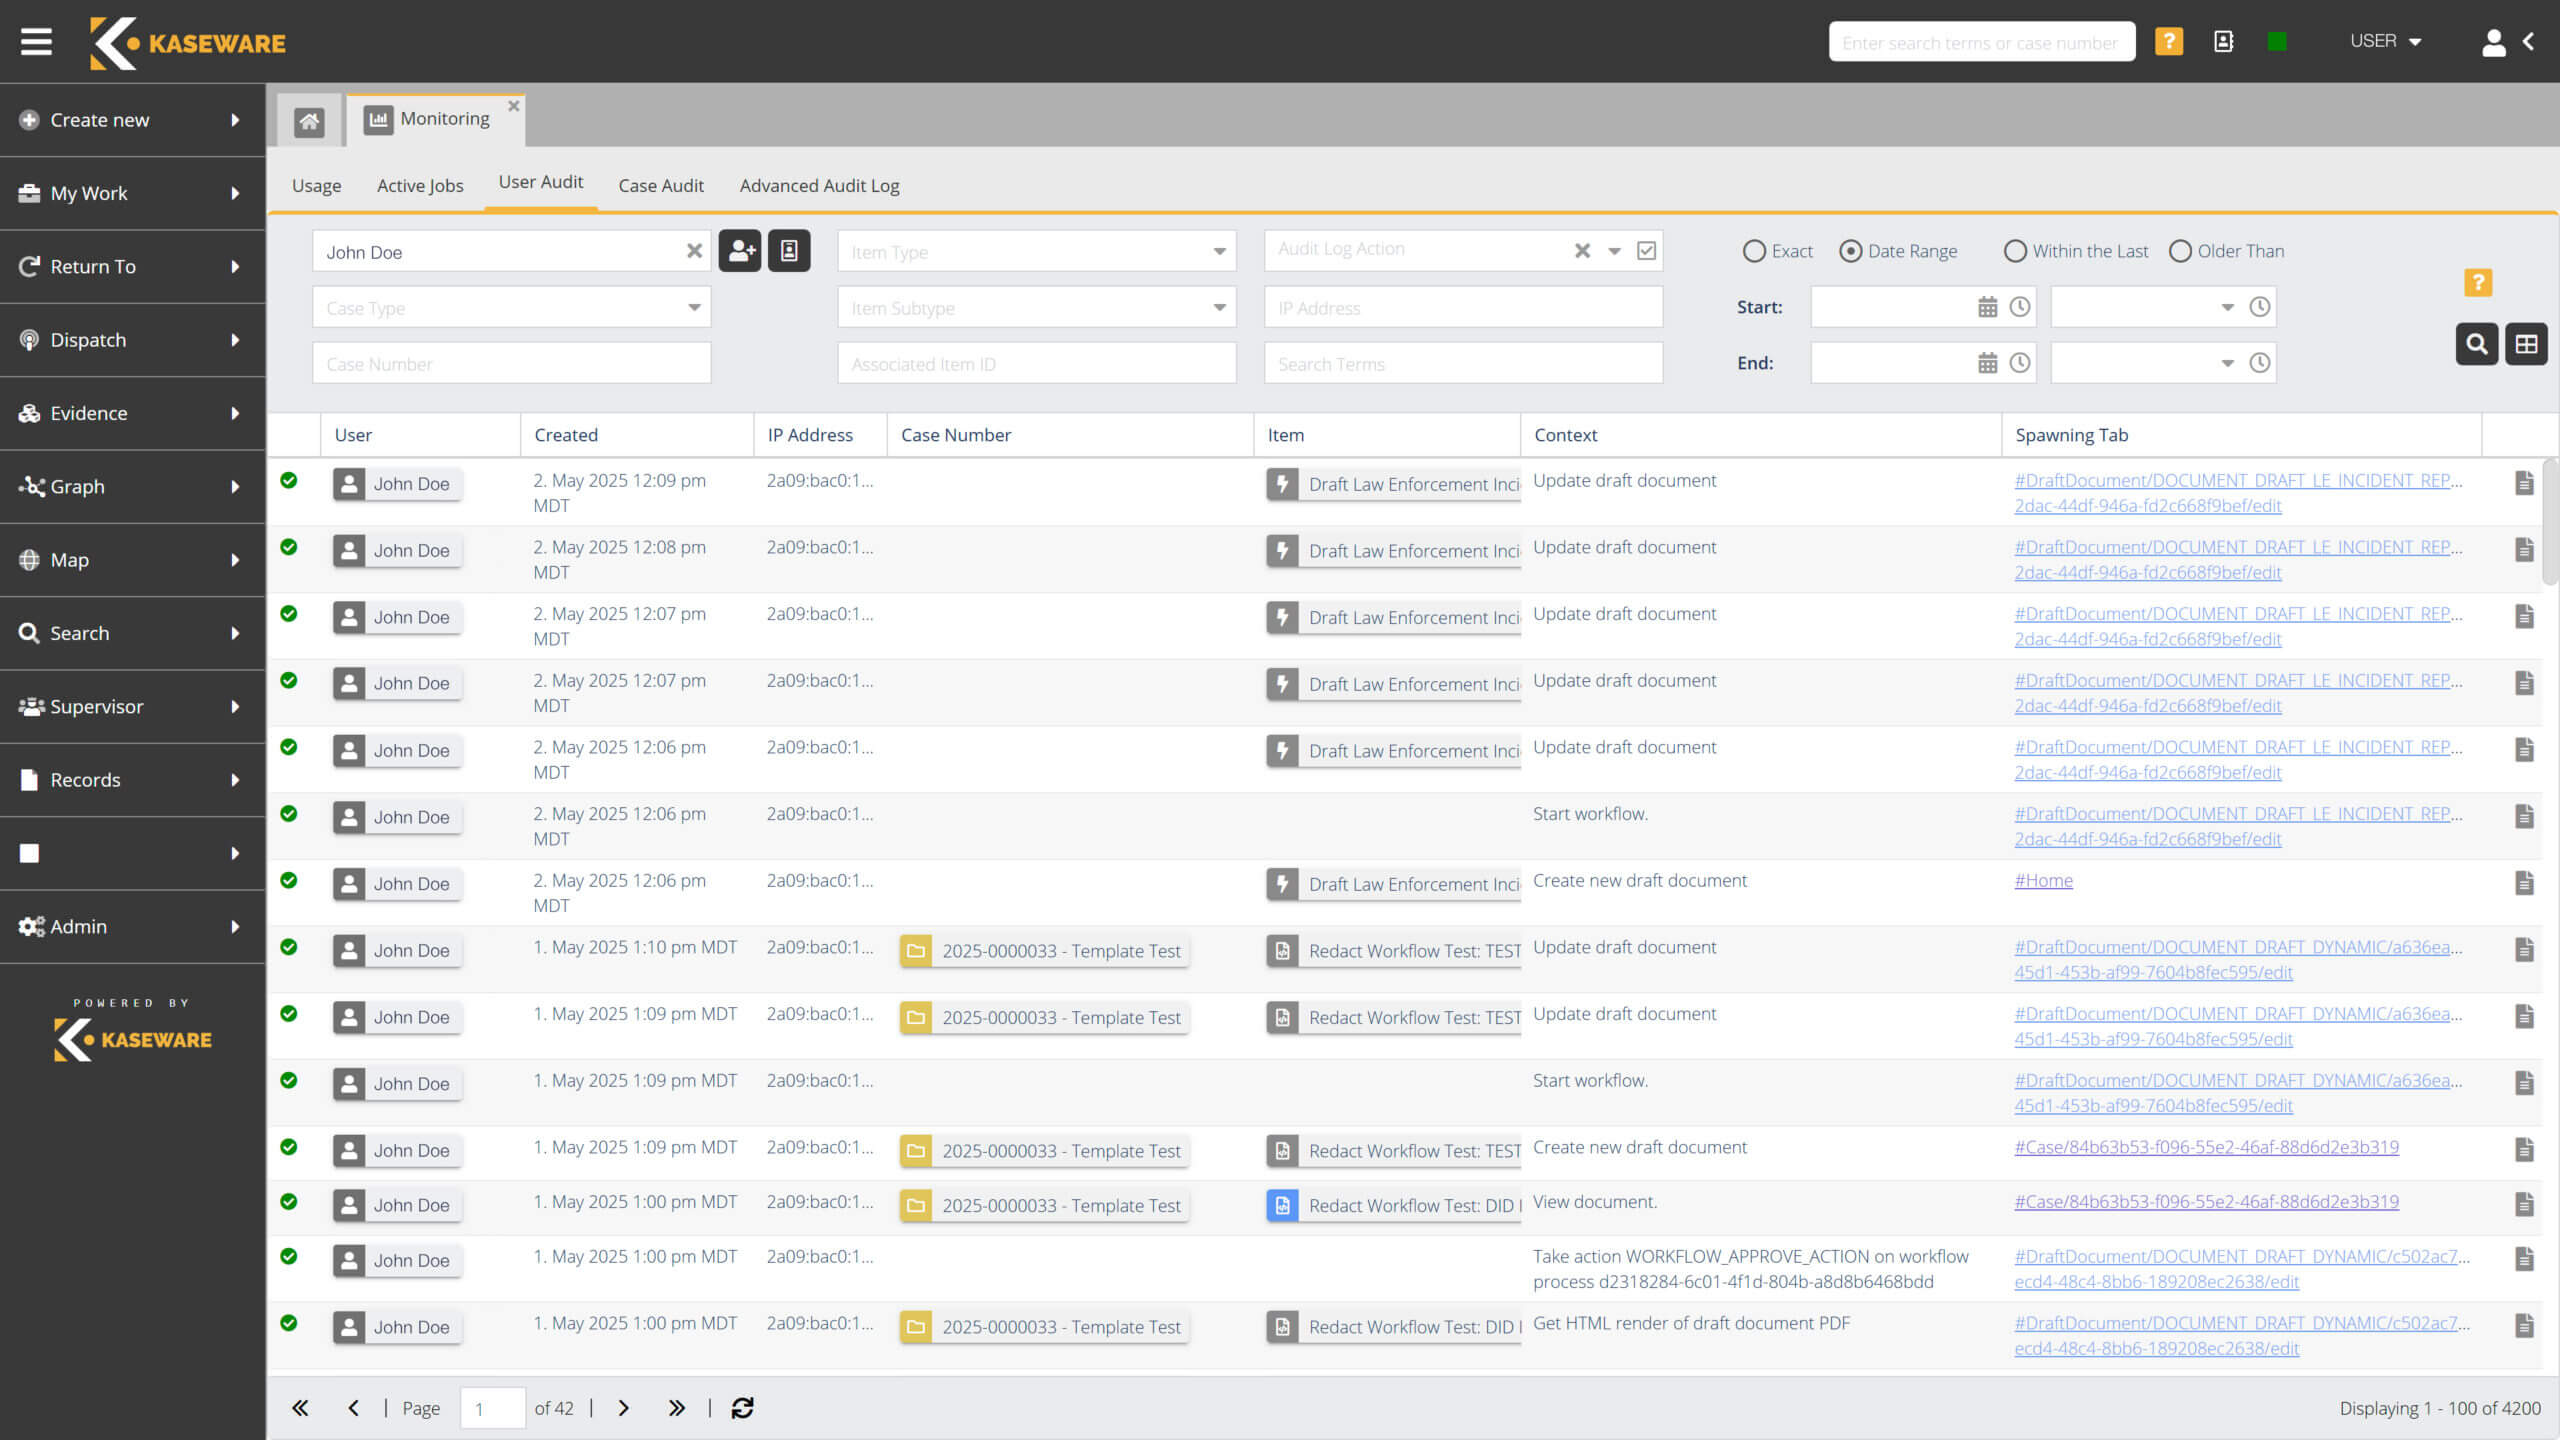
Task: Refresh the audit table results
Action: [x=742, y=1408]
